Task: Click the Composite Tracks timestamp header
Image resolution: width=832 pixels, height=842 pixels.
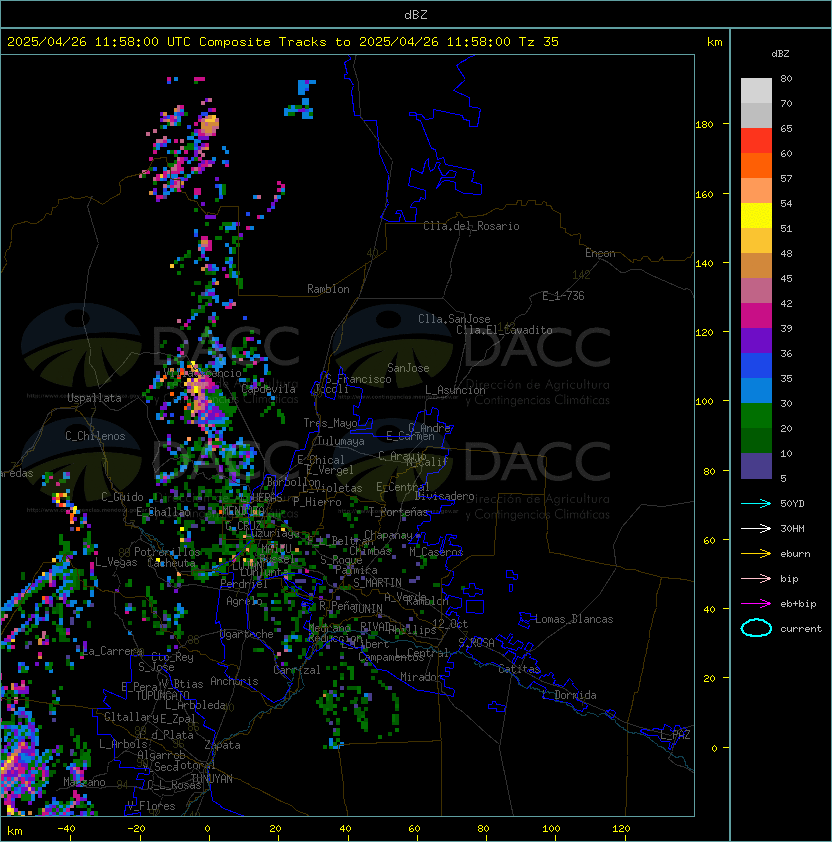Action: pyautogui.click(x=283, y=41)
